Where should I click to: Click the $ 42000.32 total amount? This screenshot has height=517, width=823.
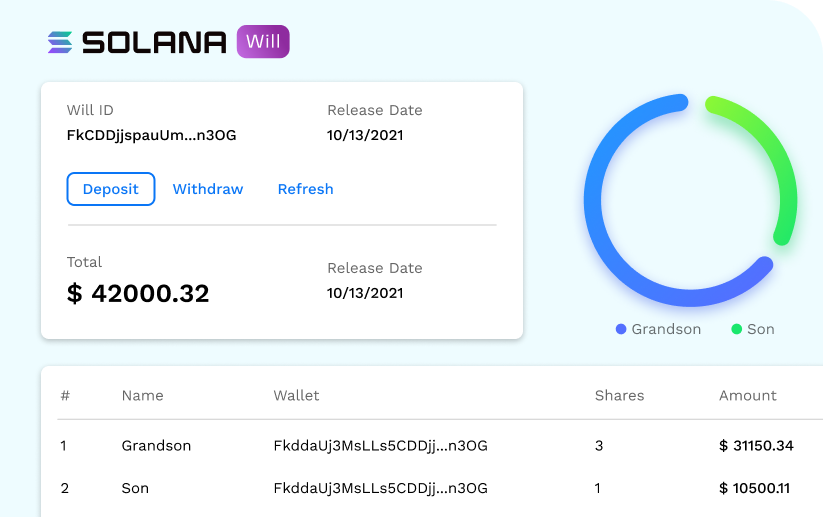[138, 293]
